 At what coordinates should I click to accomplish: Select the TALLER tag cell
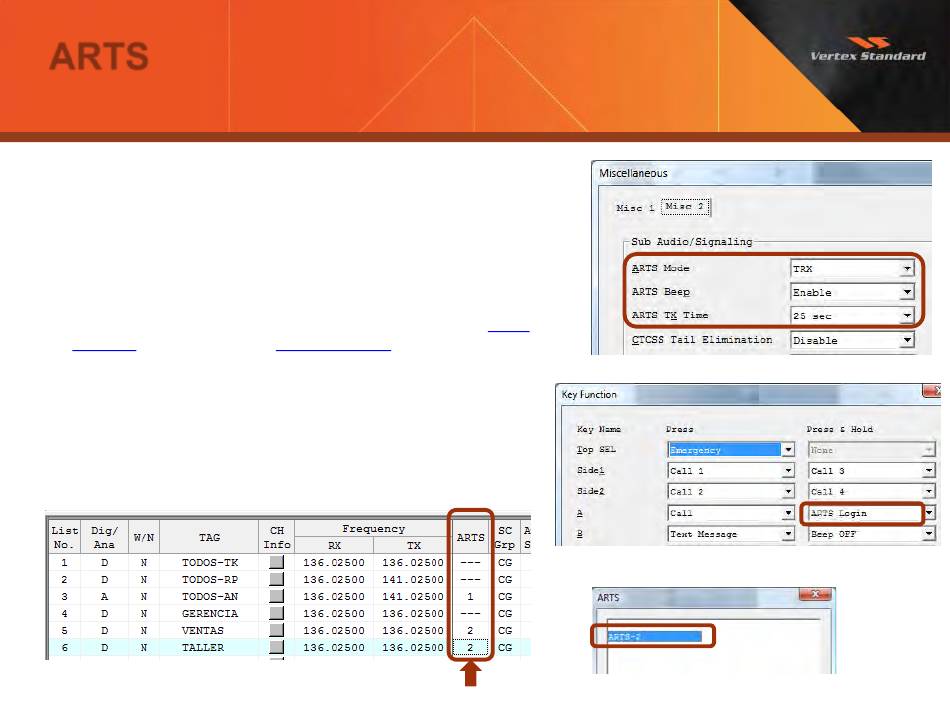pyautogui.click(x=209, y=648)
